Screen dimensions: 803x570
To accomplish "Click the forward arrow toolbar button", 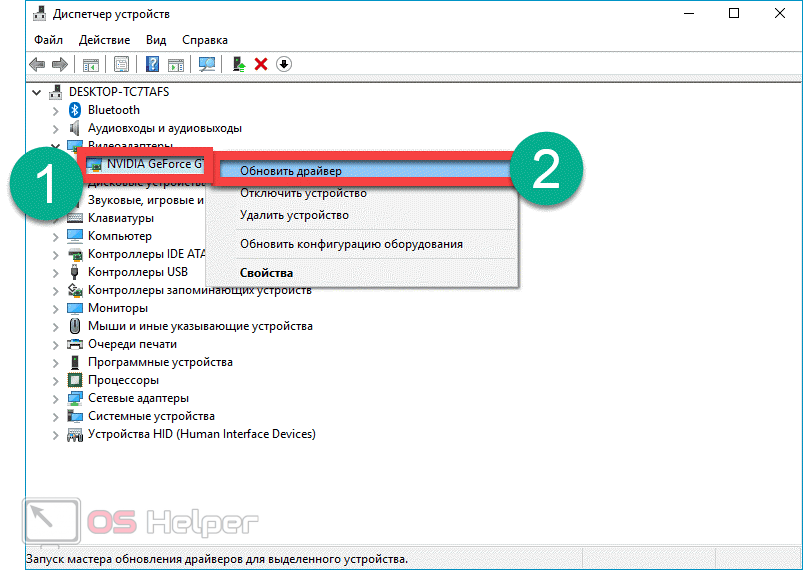I will tap(59, 64).
